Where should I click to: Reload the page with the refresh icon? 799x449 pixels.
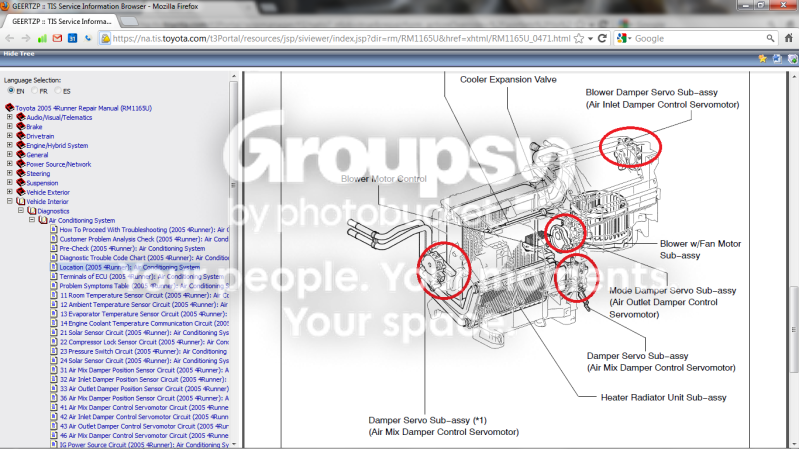(602, 39)
